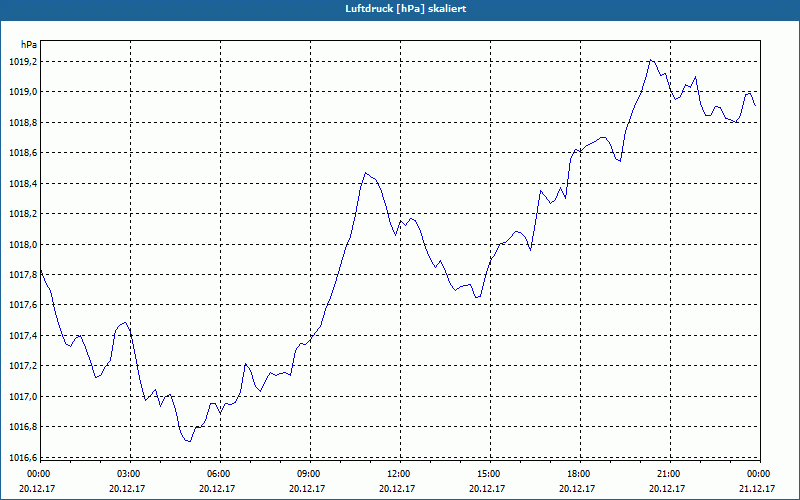Pick the y-axis tick "1018,2"
Viewport: 800px width, 500px height.
pos(23,214)
